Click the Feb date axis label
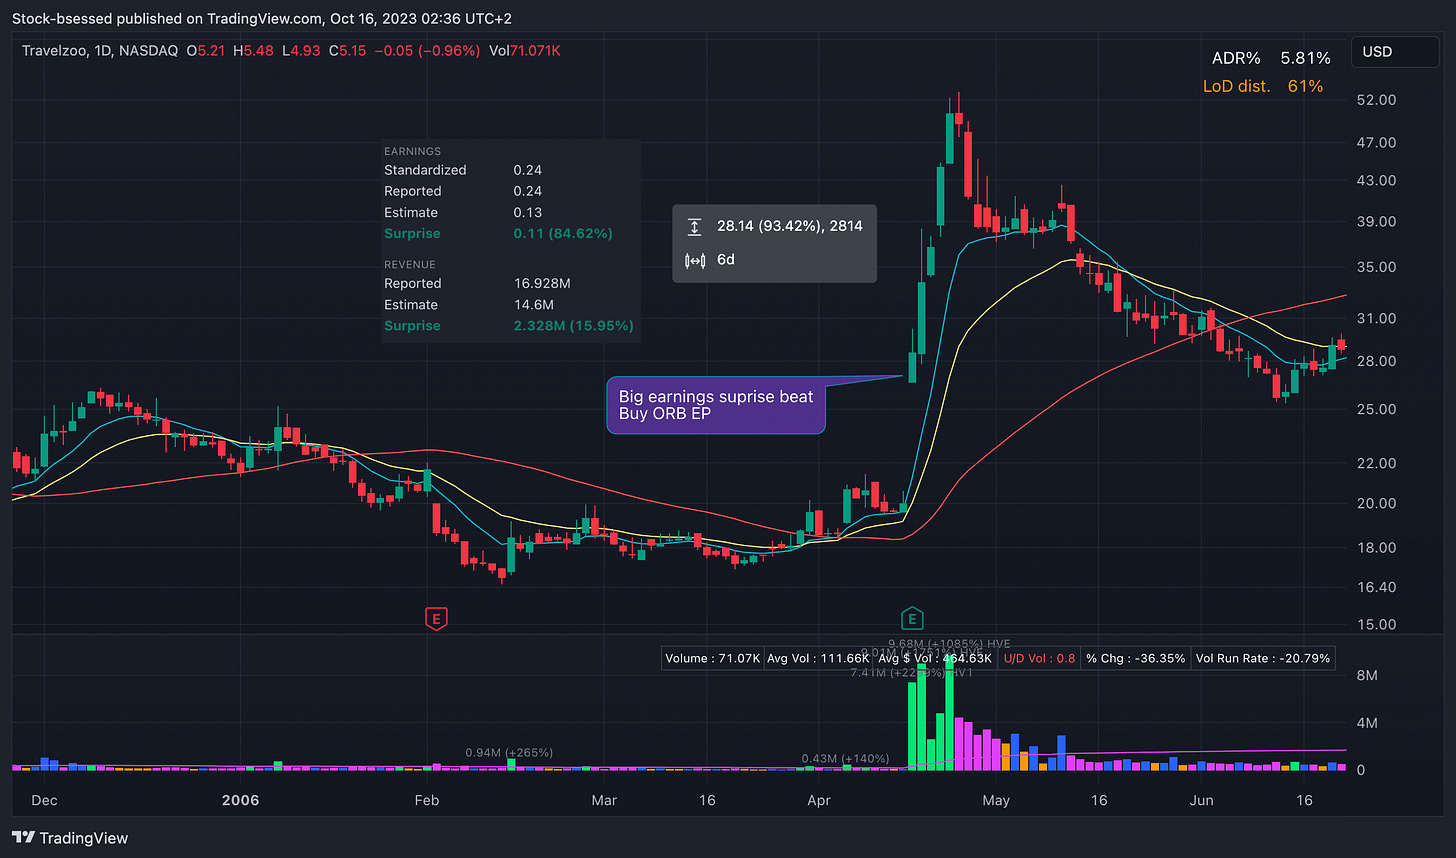The image size is (1456, 858). (x=427, y=800)
